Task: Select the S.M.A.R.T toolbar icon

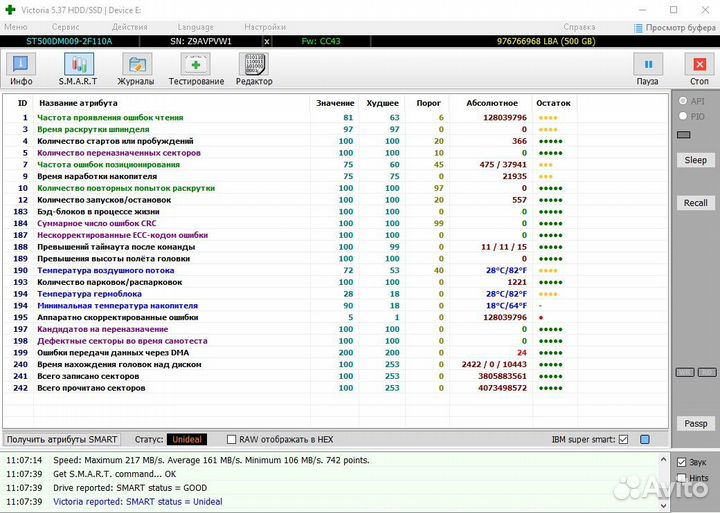Action: point(77,68)
